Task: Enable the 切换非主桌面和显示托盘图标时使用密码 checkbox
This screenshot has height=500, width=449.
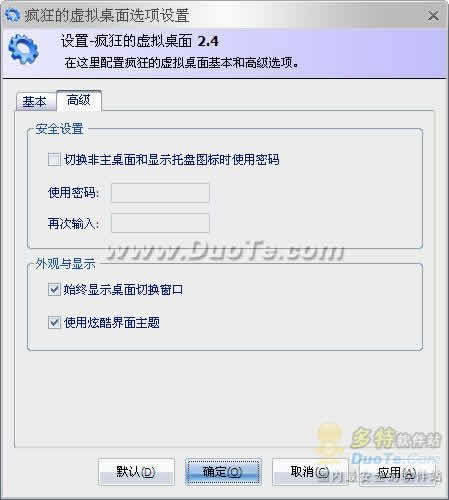Action: (54, 160)
